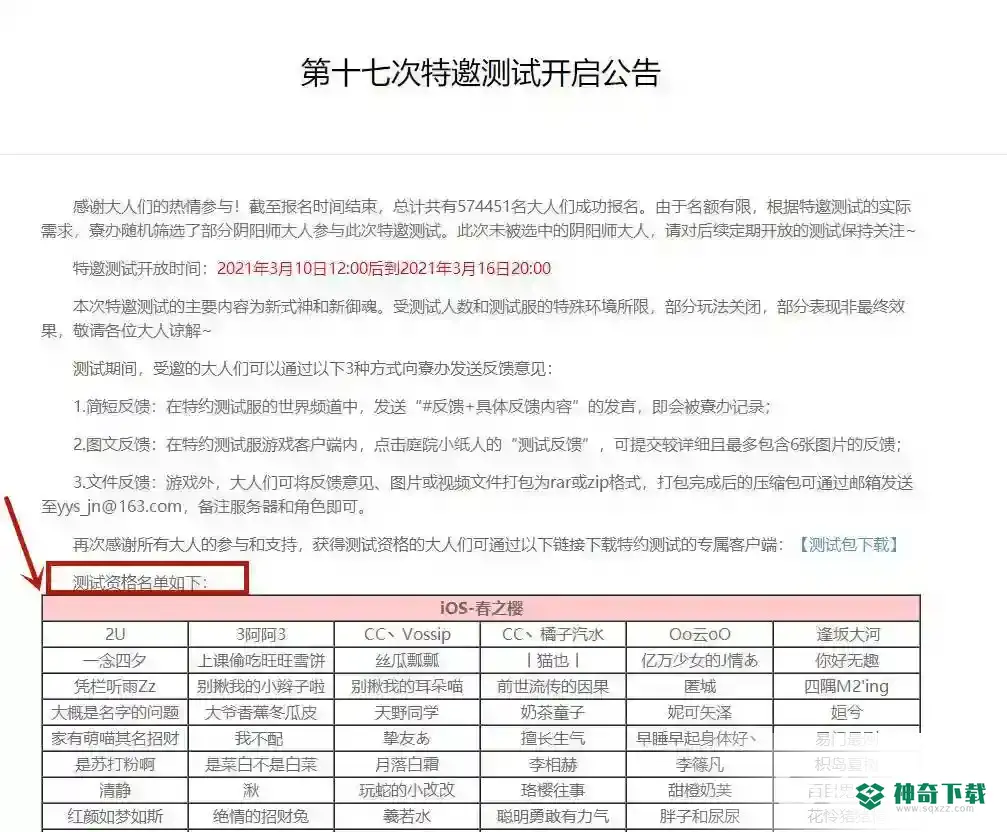
Task: Click table cell CC丶橘子汽水
Action: [553, 634]
